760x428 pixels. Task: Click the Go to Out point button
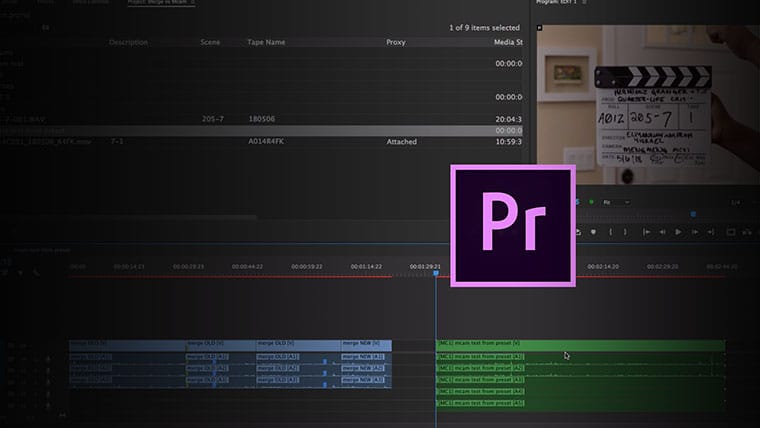tap(711, 232)
